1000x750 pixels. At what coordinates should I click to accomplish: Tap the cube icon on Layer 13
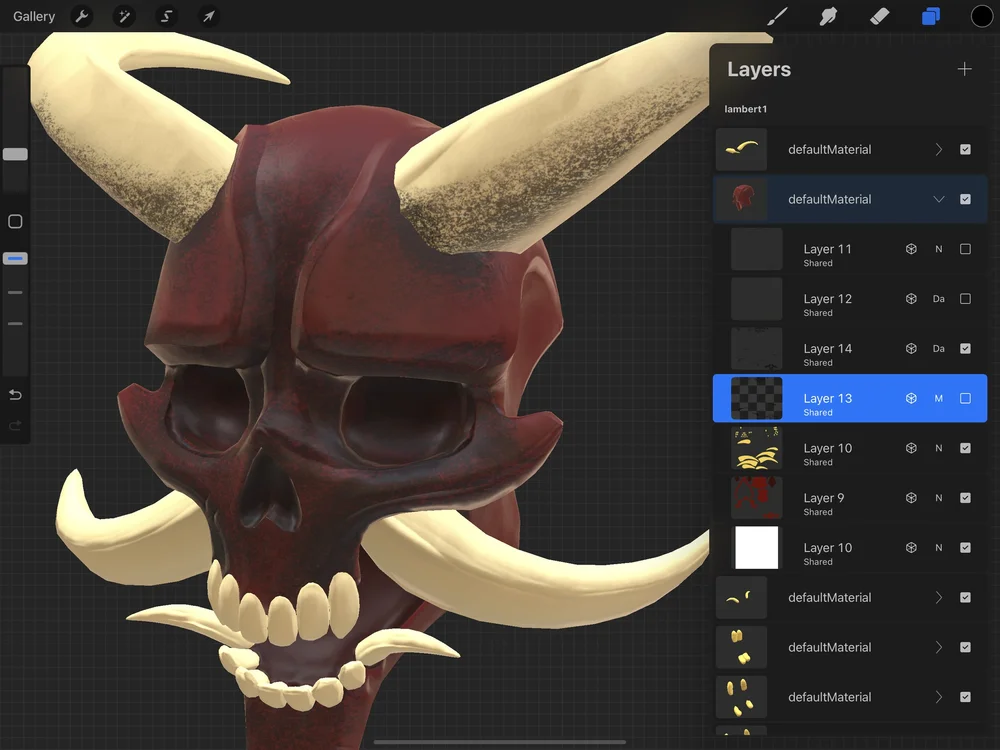911,398
